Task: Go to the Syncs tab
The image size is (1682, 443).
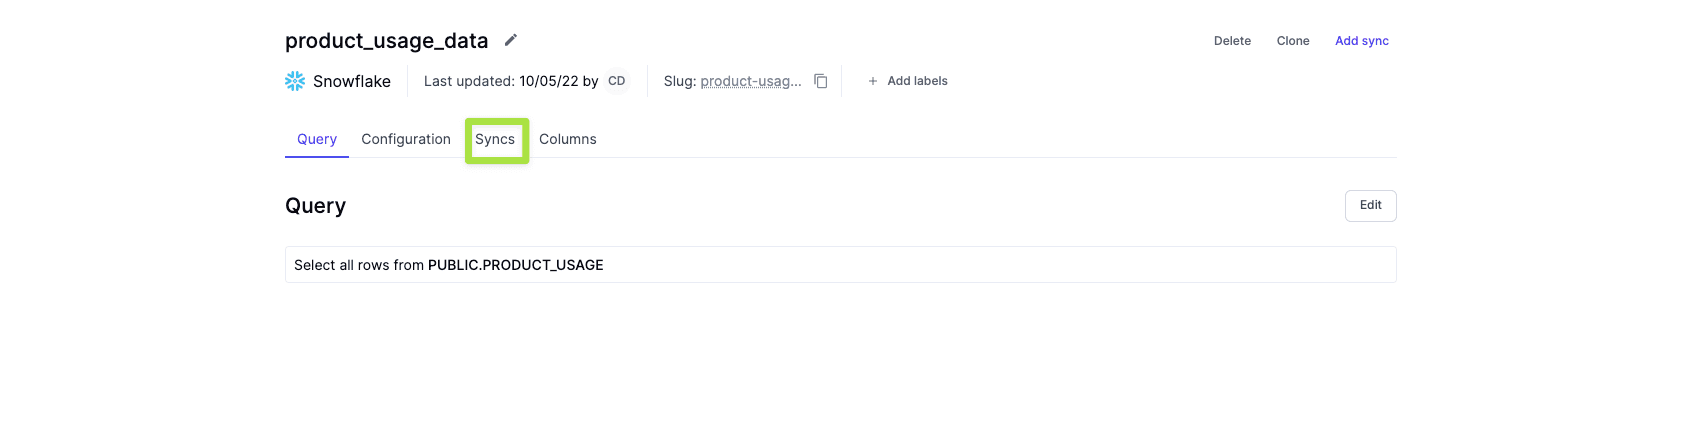Action: [x=495, y=139]
